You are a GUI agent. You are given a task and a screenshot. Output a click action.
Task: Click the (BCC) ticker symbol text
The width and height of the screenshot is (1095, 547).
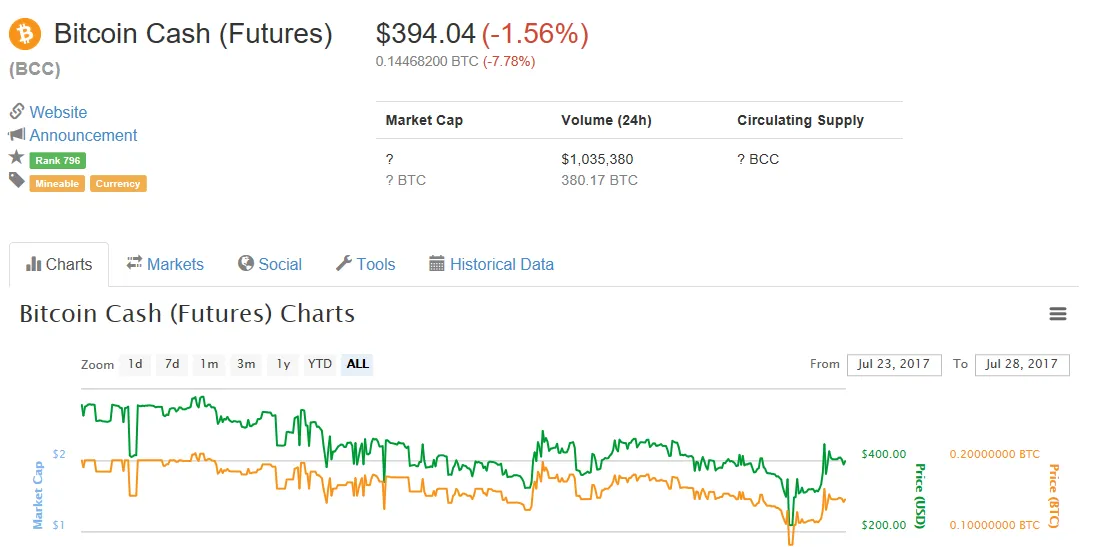[x=35, y=69]
